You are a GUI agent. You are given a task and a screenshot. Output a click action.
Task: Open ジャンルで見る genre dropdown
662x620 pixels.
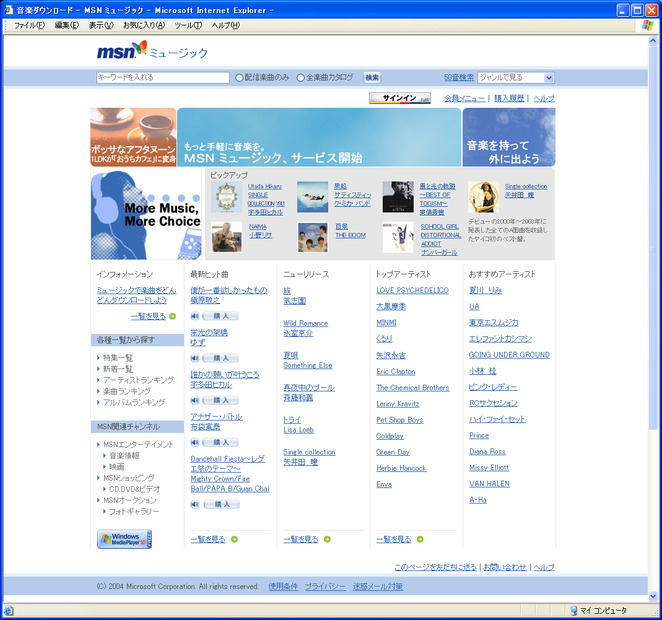(x=548, y=78)
